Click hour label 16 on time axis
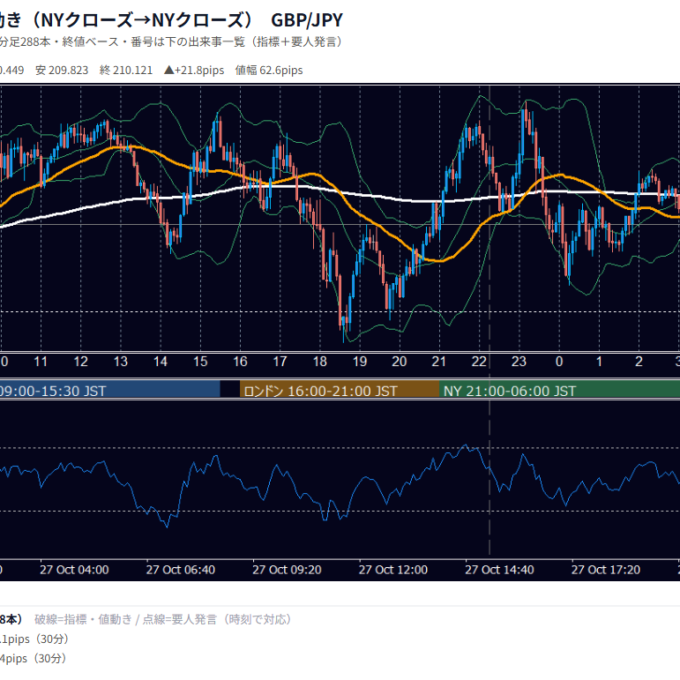 [240, 361]
